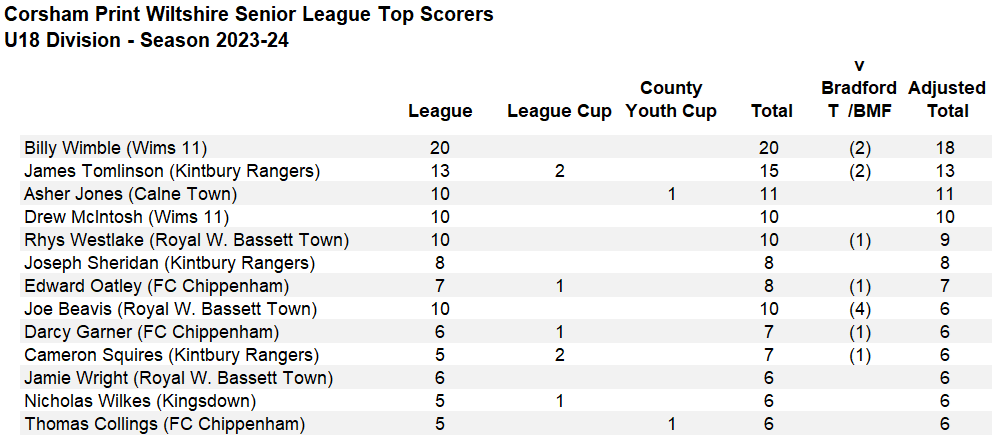Select the Joseph Sheridan (Kintbury Rangers) row

(x=505, y=263)
